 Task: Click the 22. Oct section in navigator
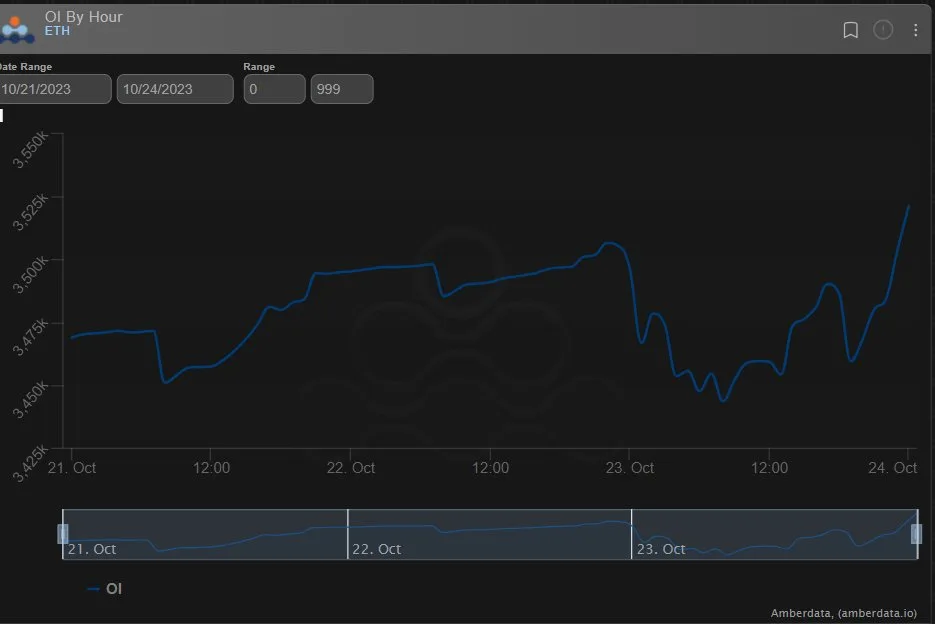point(489,534)
